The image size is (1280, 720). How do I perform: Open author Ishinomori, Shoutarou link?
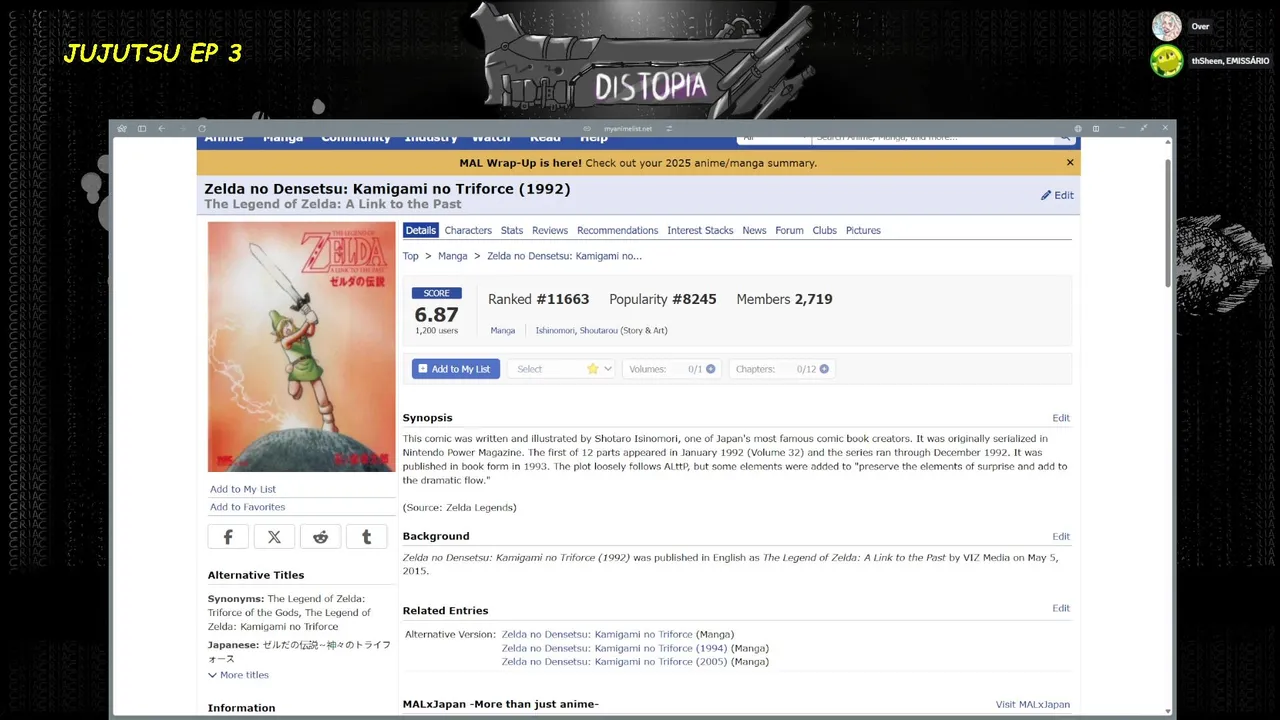576,330
